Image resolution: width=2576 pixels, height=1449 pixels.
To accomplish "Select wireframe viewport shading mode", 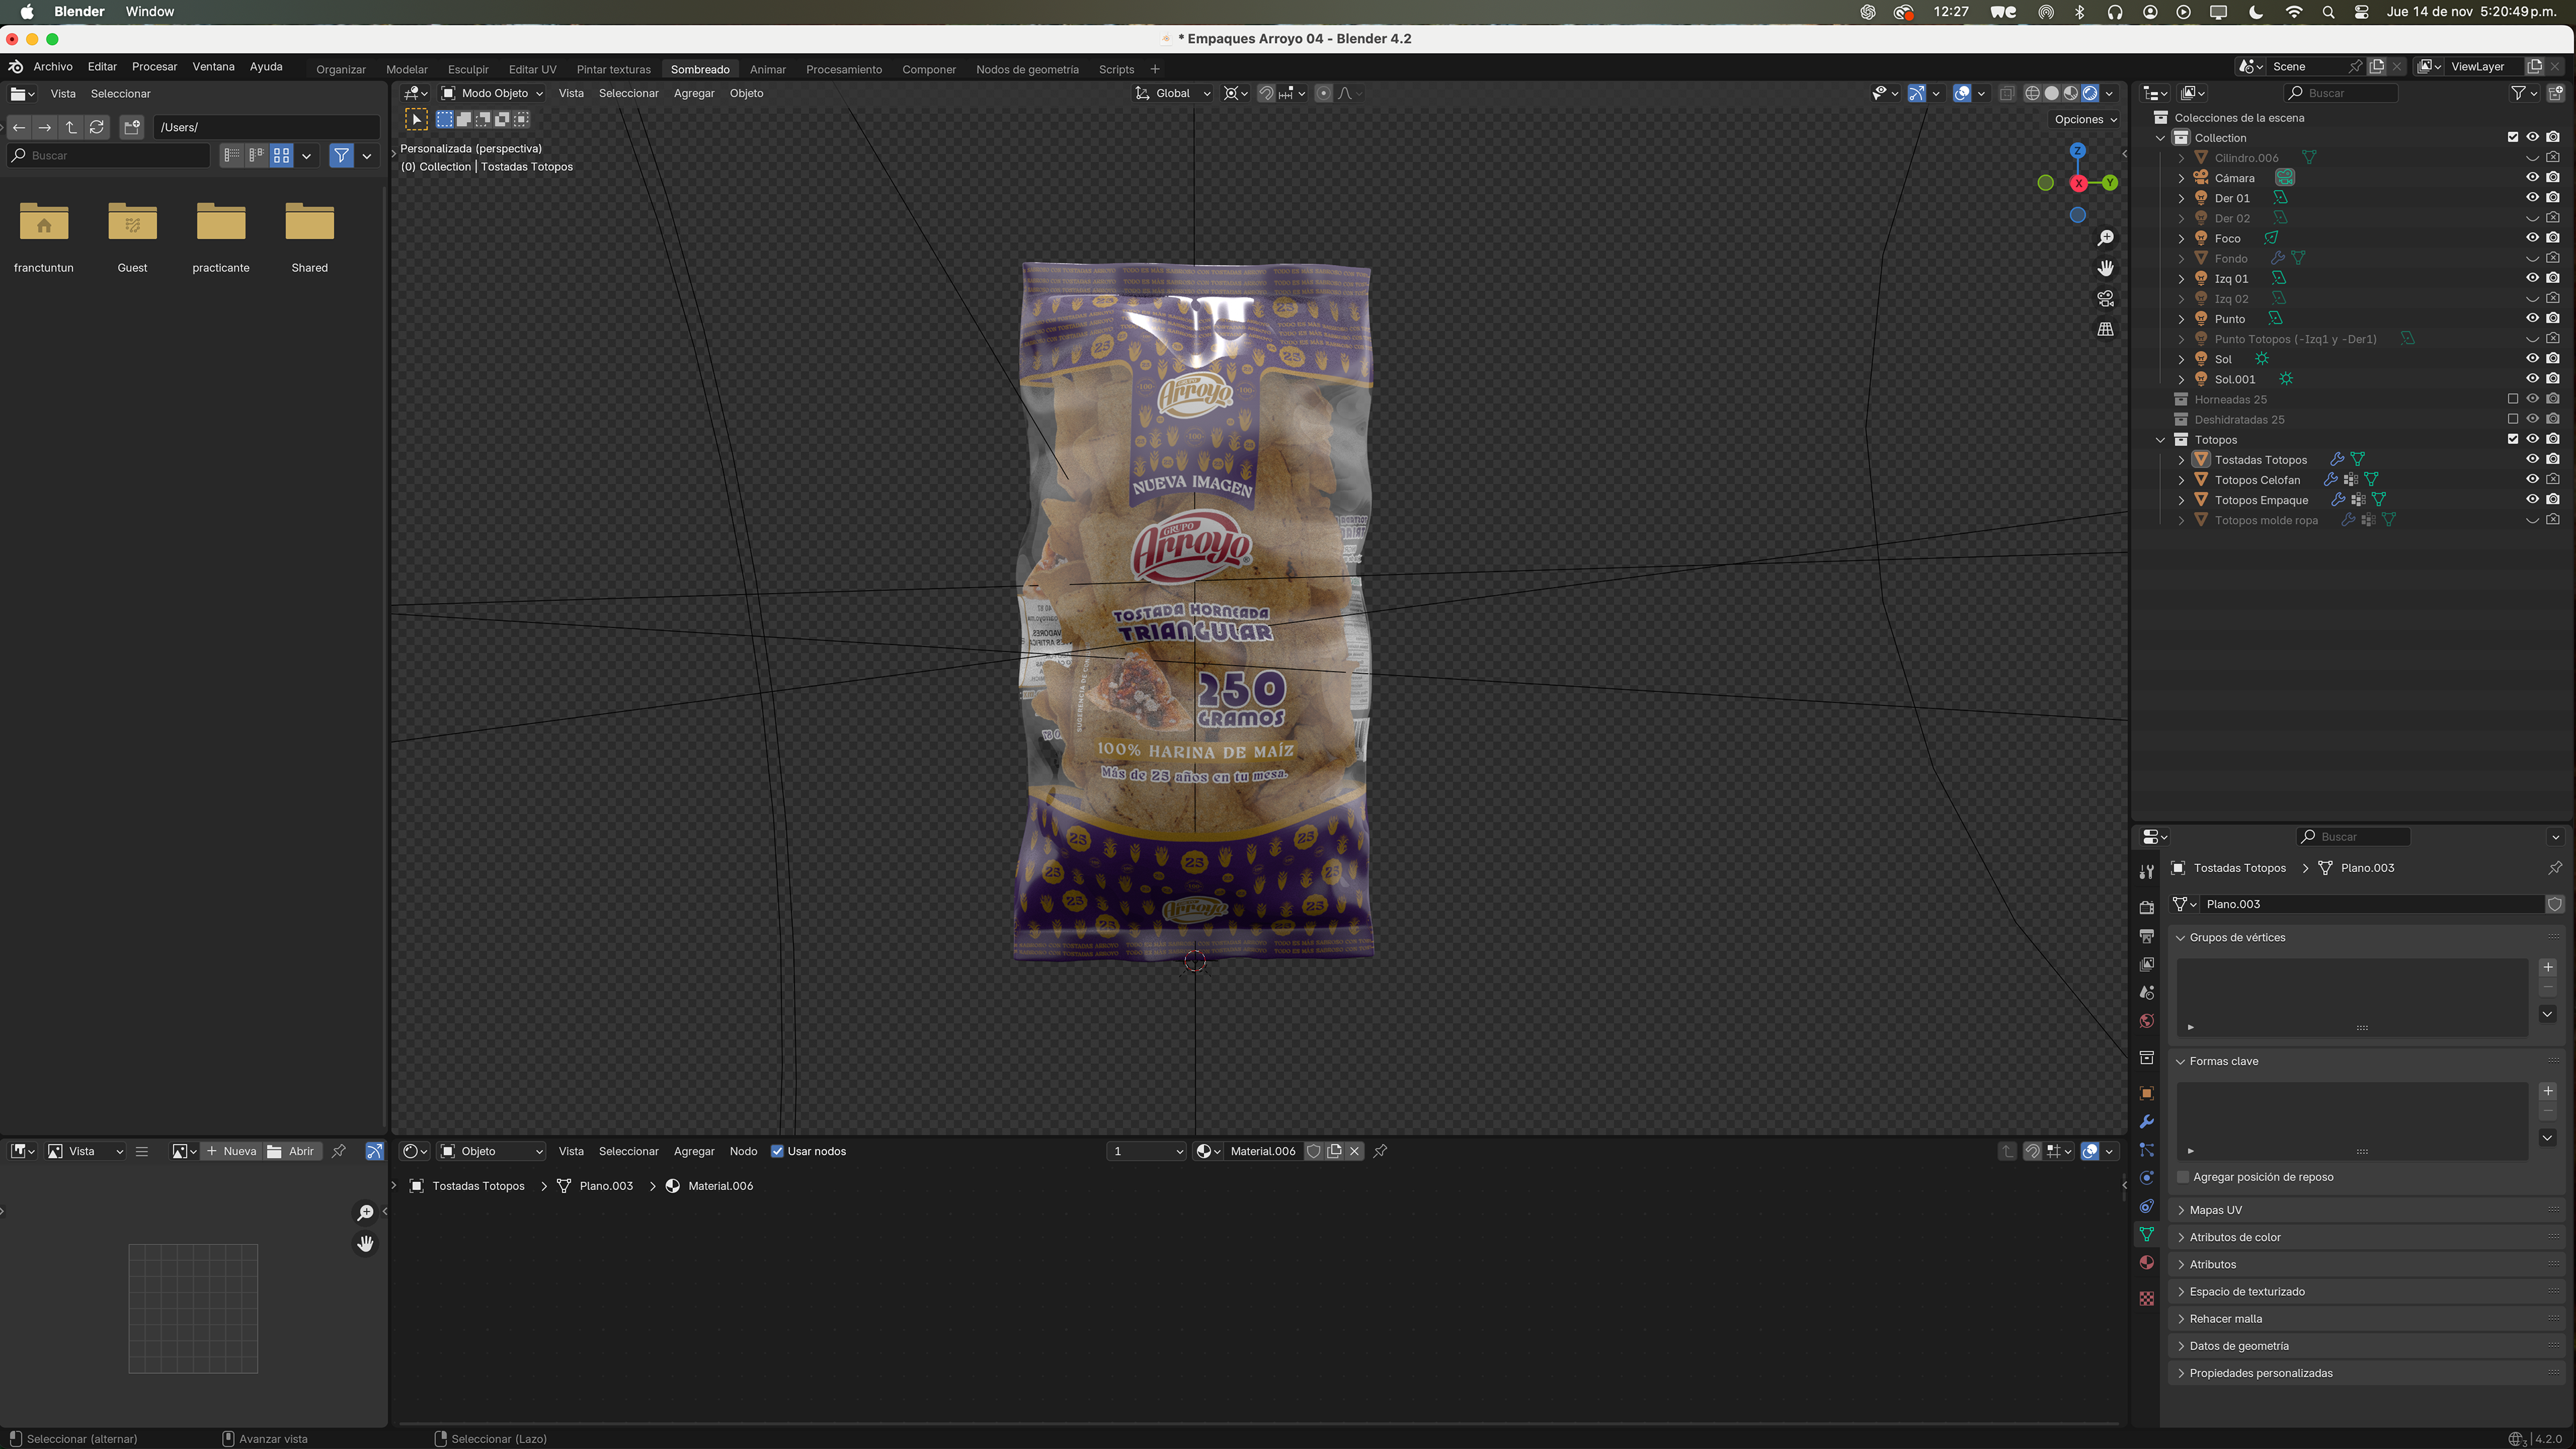I will (x=2032, y=93).
